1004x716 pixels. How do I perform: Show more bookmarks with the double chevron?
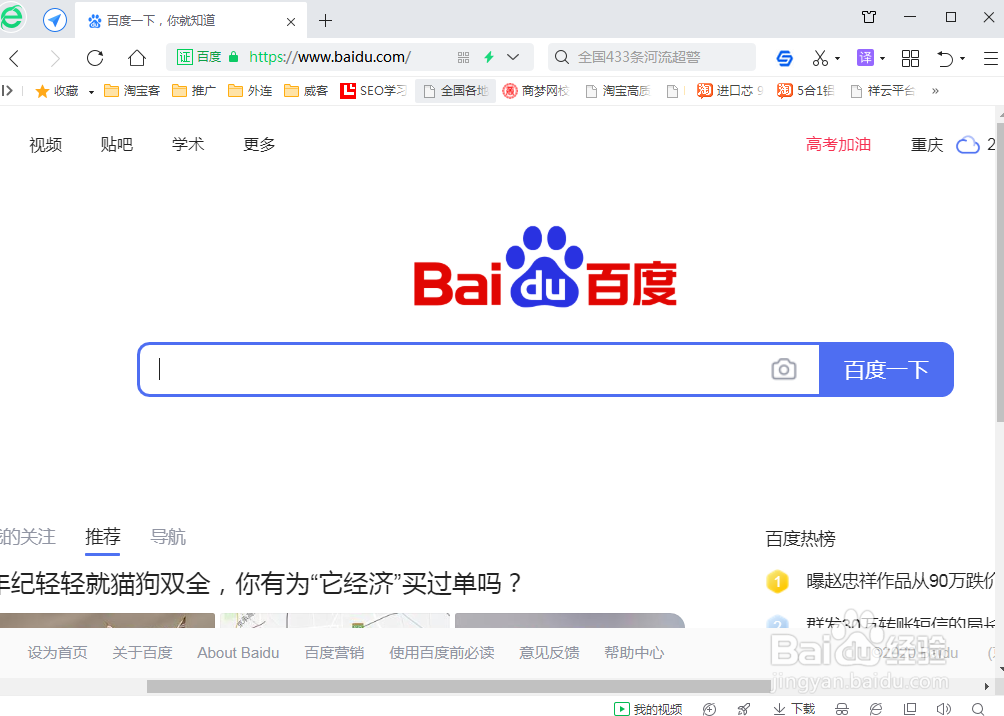click(935, 91)
